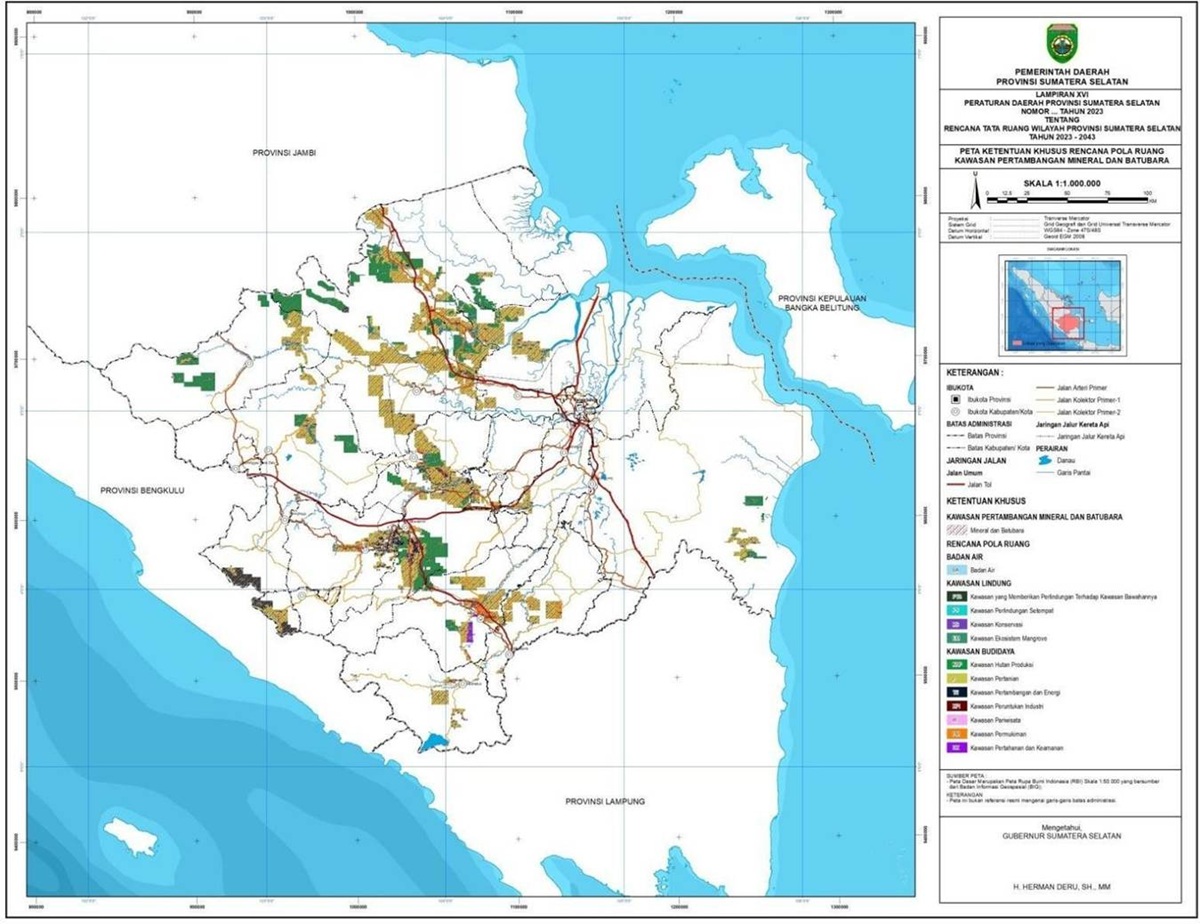Click the Ibukota Provinsi legend symbol
Screen dimensions: 1200x924
coord(958,397)
